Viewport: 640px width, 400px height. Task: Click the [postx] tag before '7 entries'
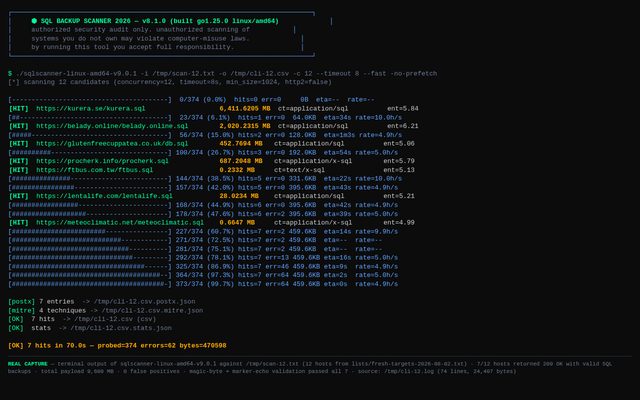tap(22, 302)
